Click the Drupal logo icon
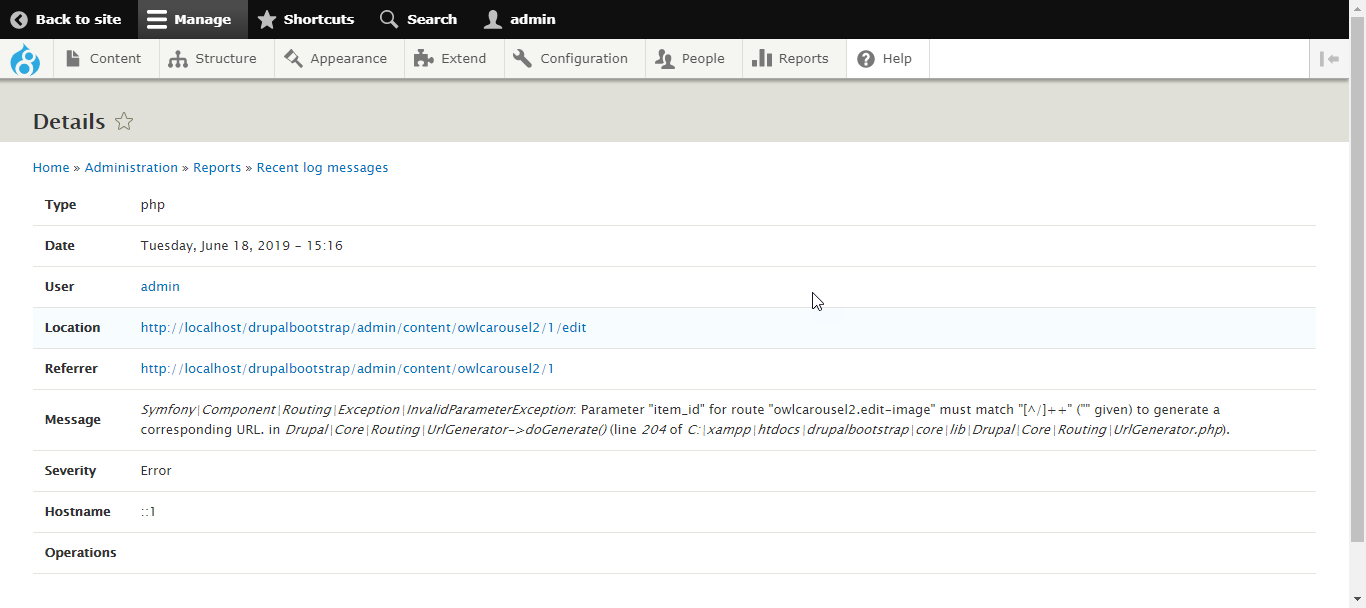Viewport: 1366px width, 608px height. [25, 58]
